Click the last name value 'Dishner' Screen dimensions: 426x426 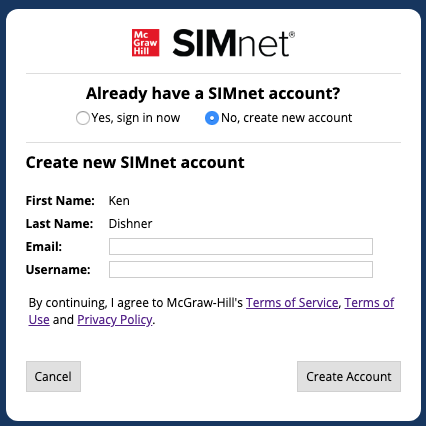pos(130,224)
